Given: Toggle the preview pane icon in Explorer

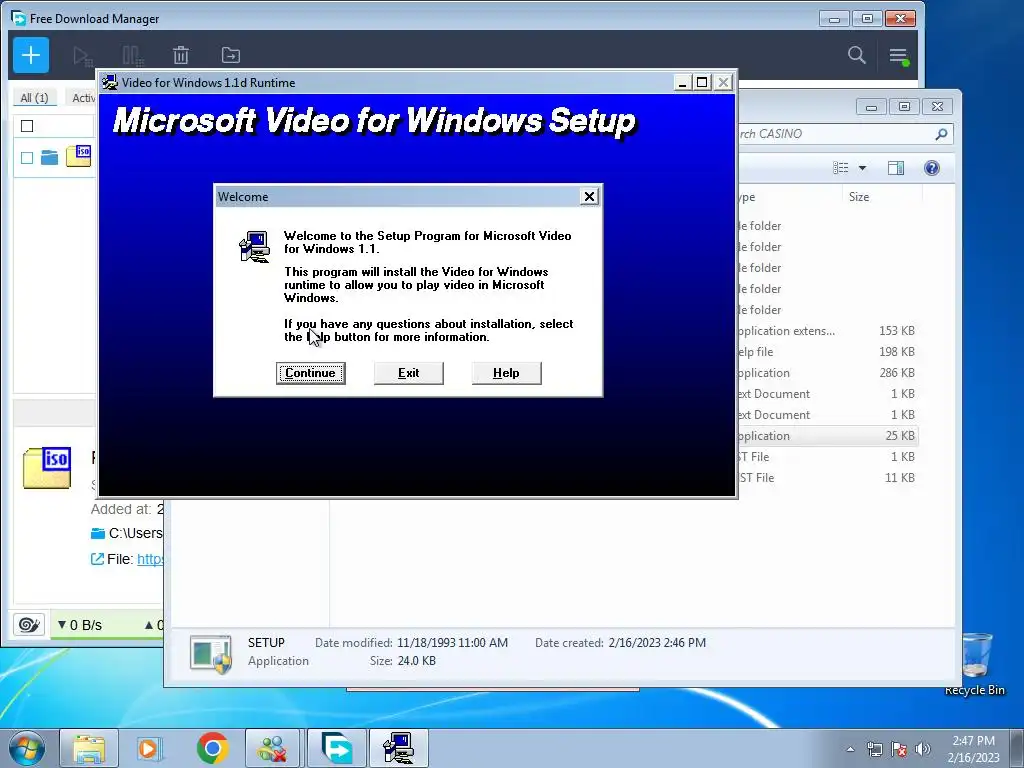Looking at the screenshot, I should (x=896, y=168).
